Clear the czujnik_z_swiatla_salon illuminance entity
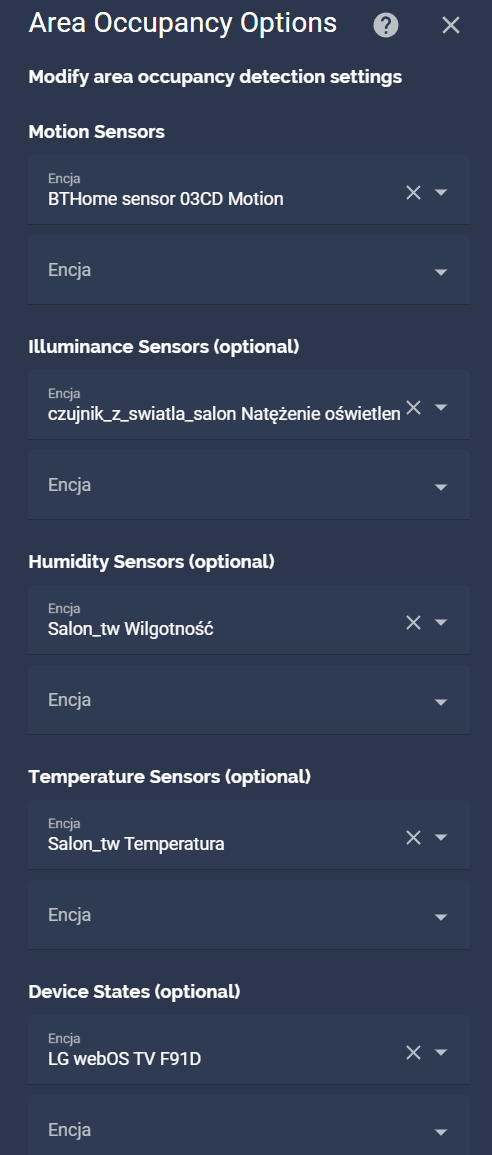Image resolution: width=492 pixels, height=1155 pixels. (x=413, y=407)
